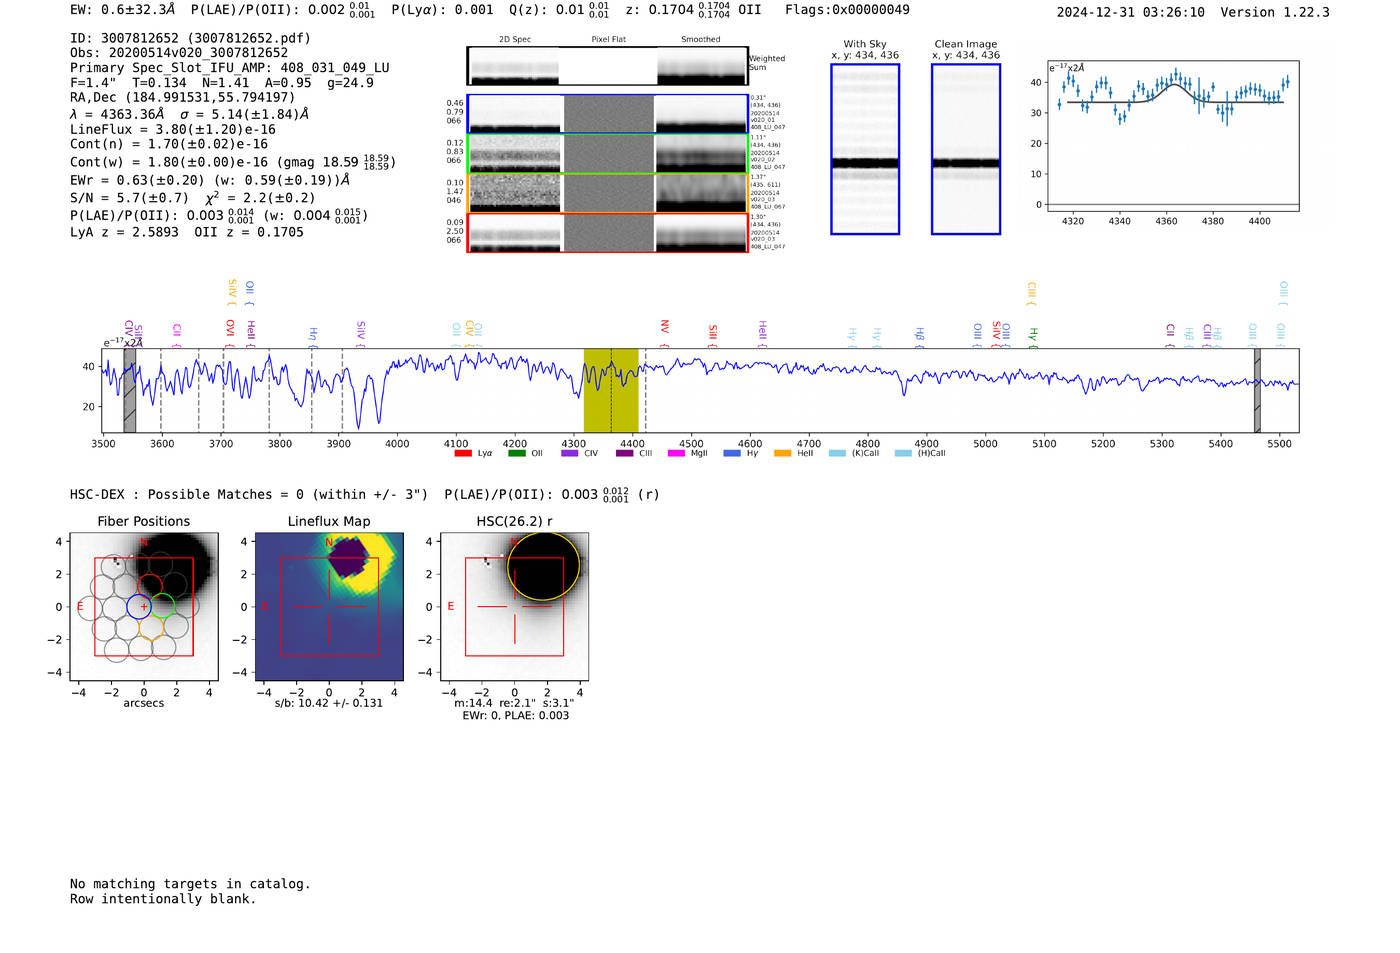1400x953 pixels.
Task: Click 'No matching targets in catalog.' text
Action: (190, 884)
